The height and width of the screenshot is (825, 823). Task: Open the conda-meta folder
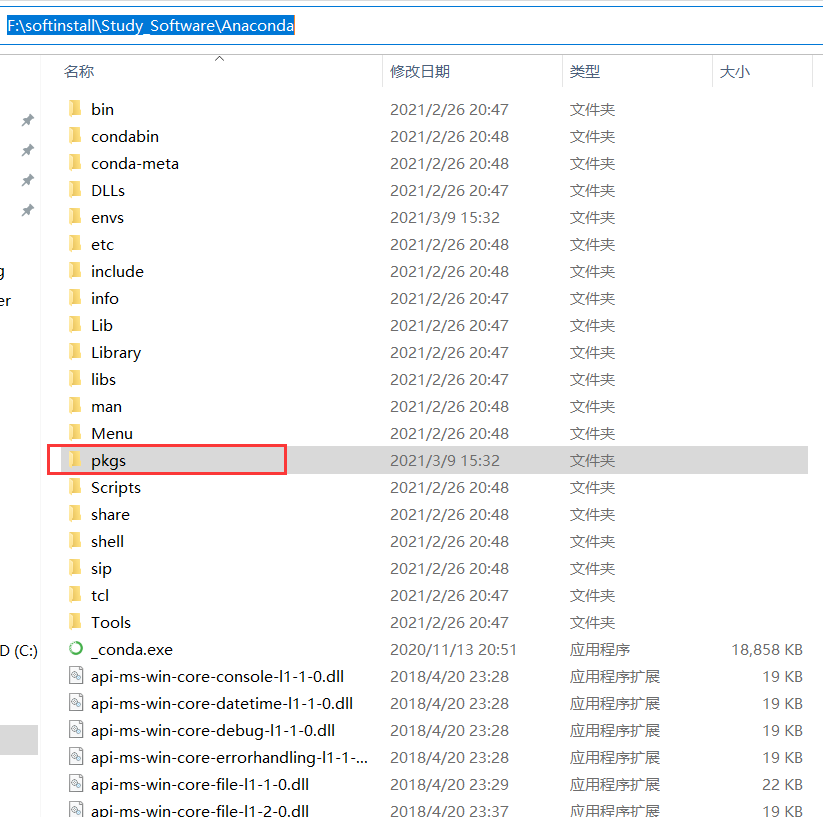(124, 163)
